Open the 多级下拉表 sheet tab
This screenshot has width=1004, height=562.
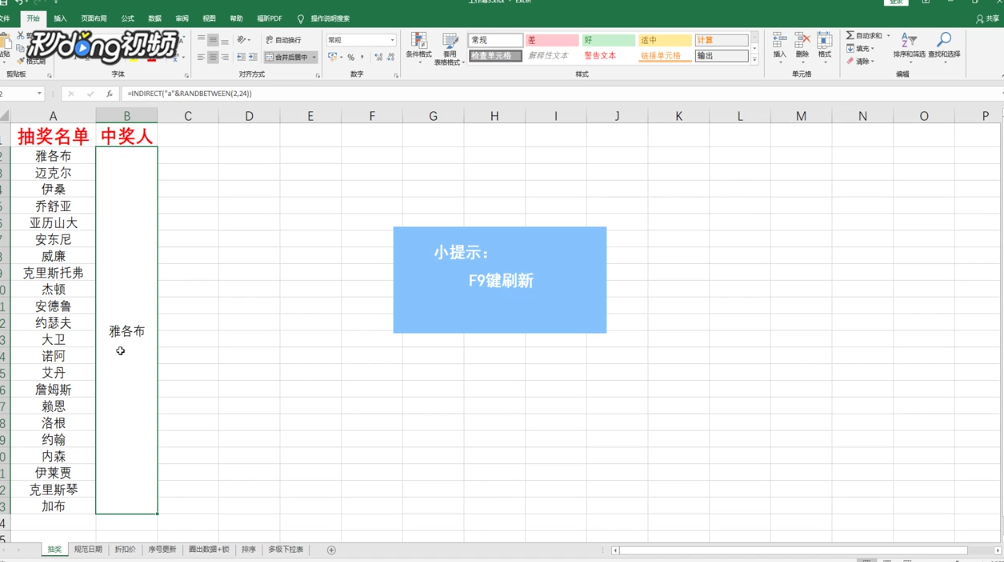(286, 550)
